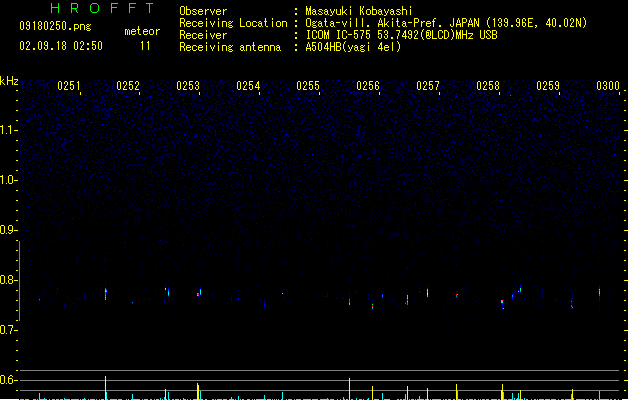Click the observer name Masayuki Kobayashi
This screenshot has width=629, height=400.
click(359, 11)
